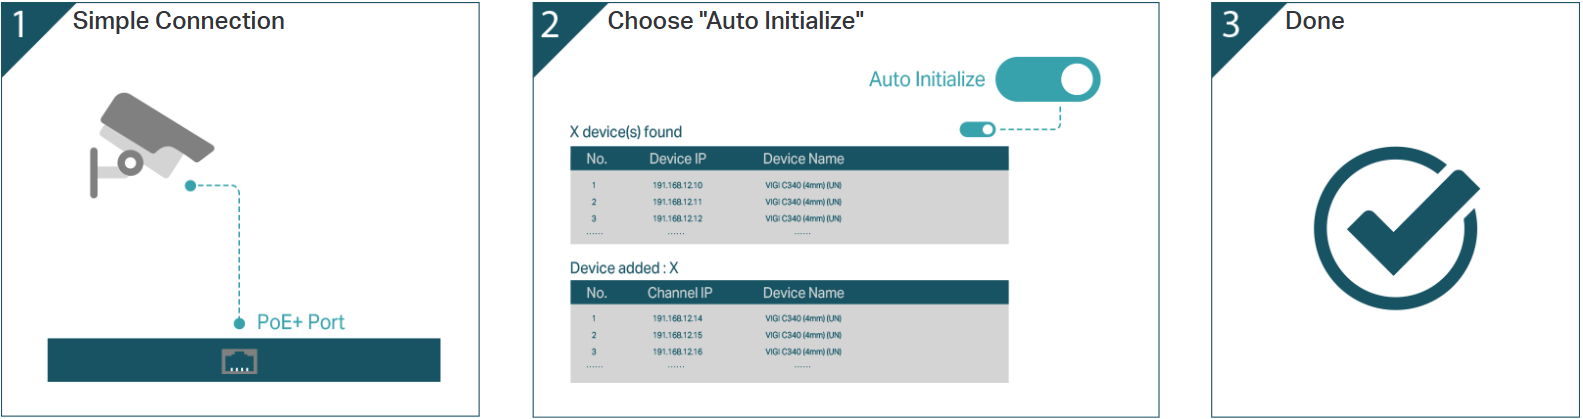Click the Ethernet port icon on the switch
This screenshot has width=1583, height=419.
click(x=239, y=361)
